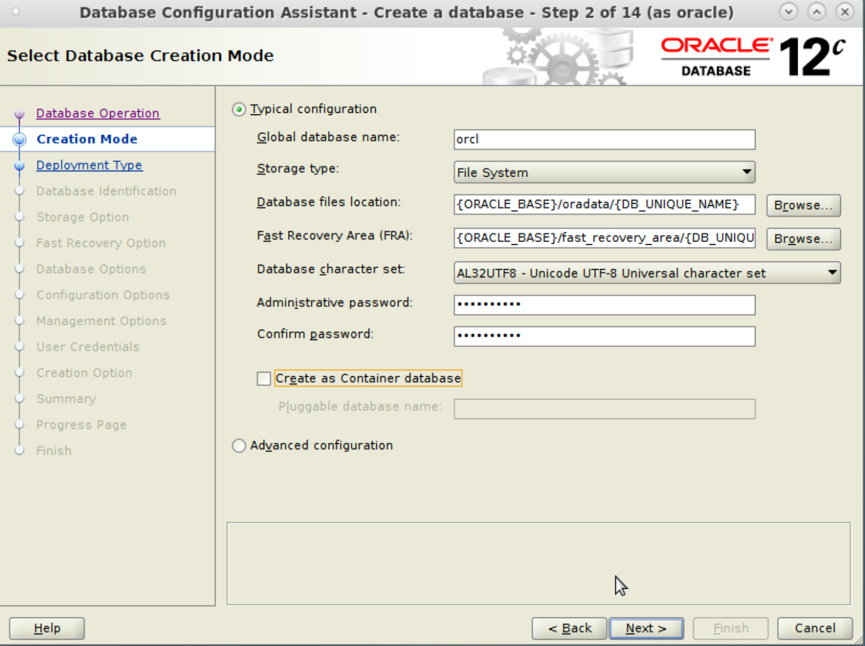Enable Create as Container database checkbox
Viewport: 865px width, 646px height.
(264, 378)
